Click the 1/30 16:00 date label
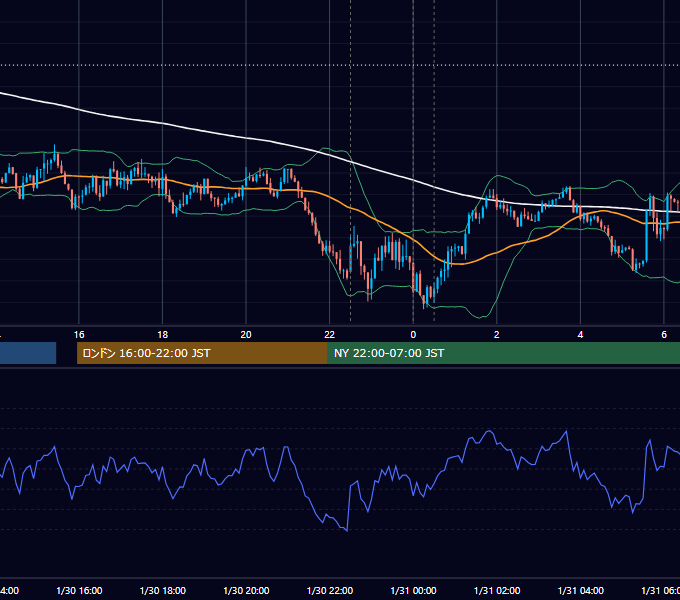The image size is (680, 600). 79,591
